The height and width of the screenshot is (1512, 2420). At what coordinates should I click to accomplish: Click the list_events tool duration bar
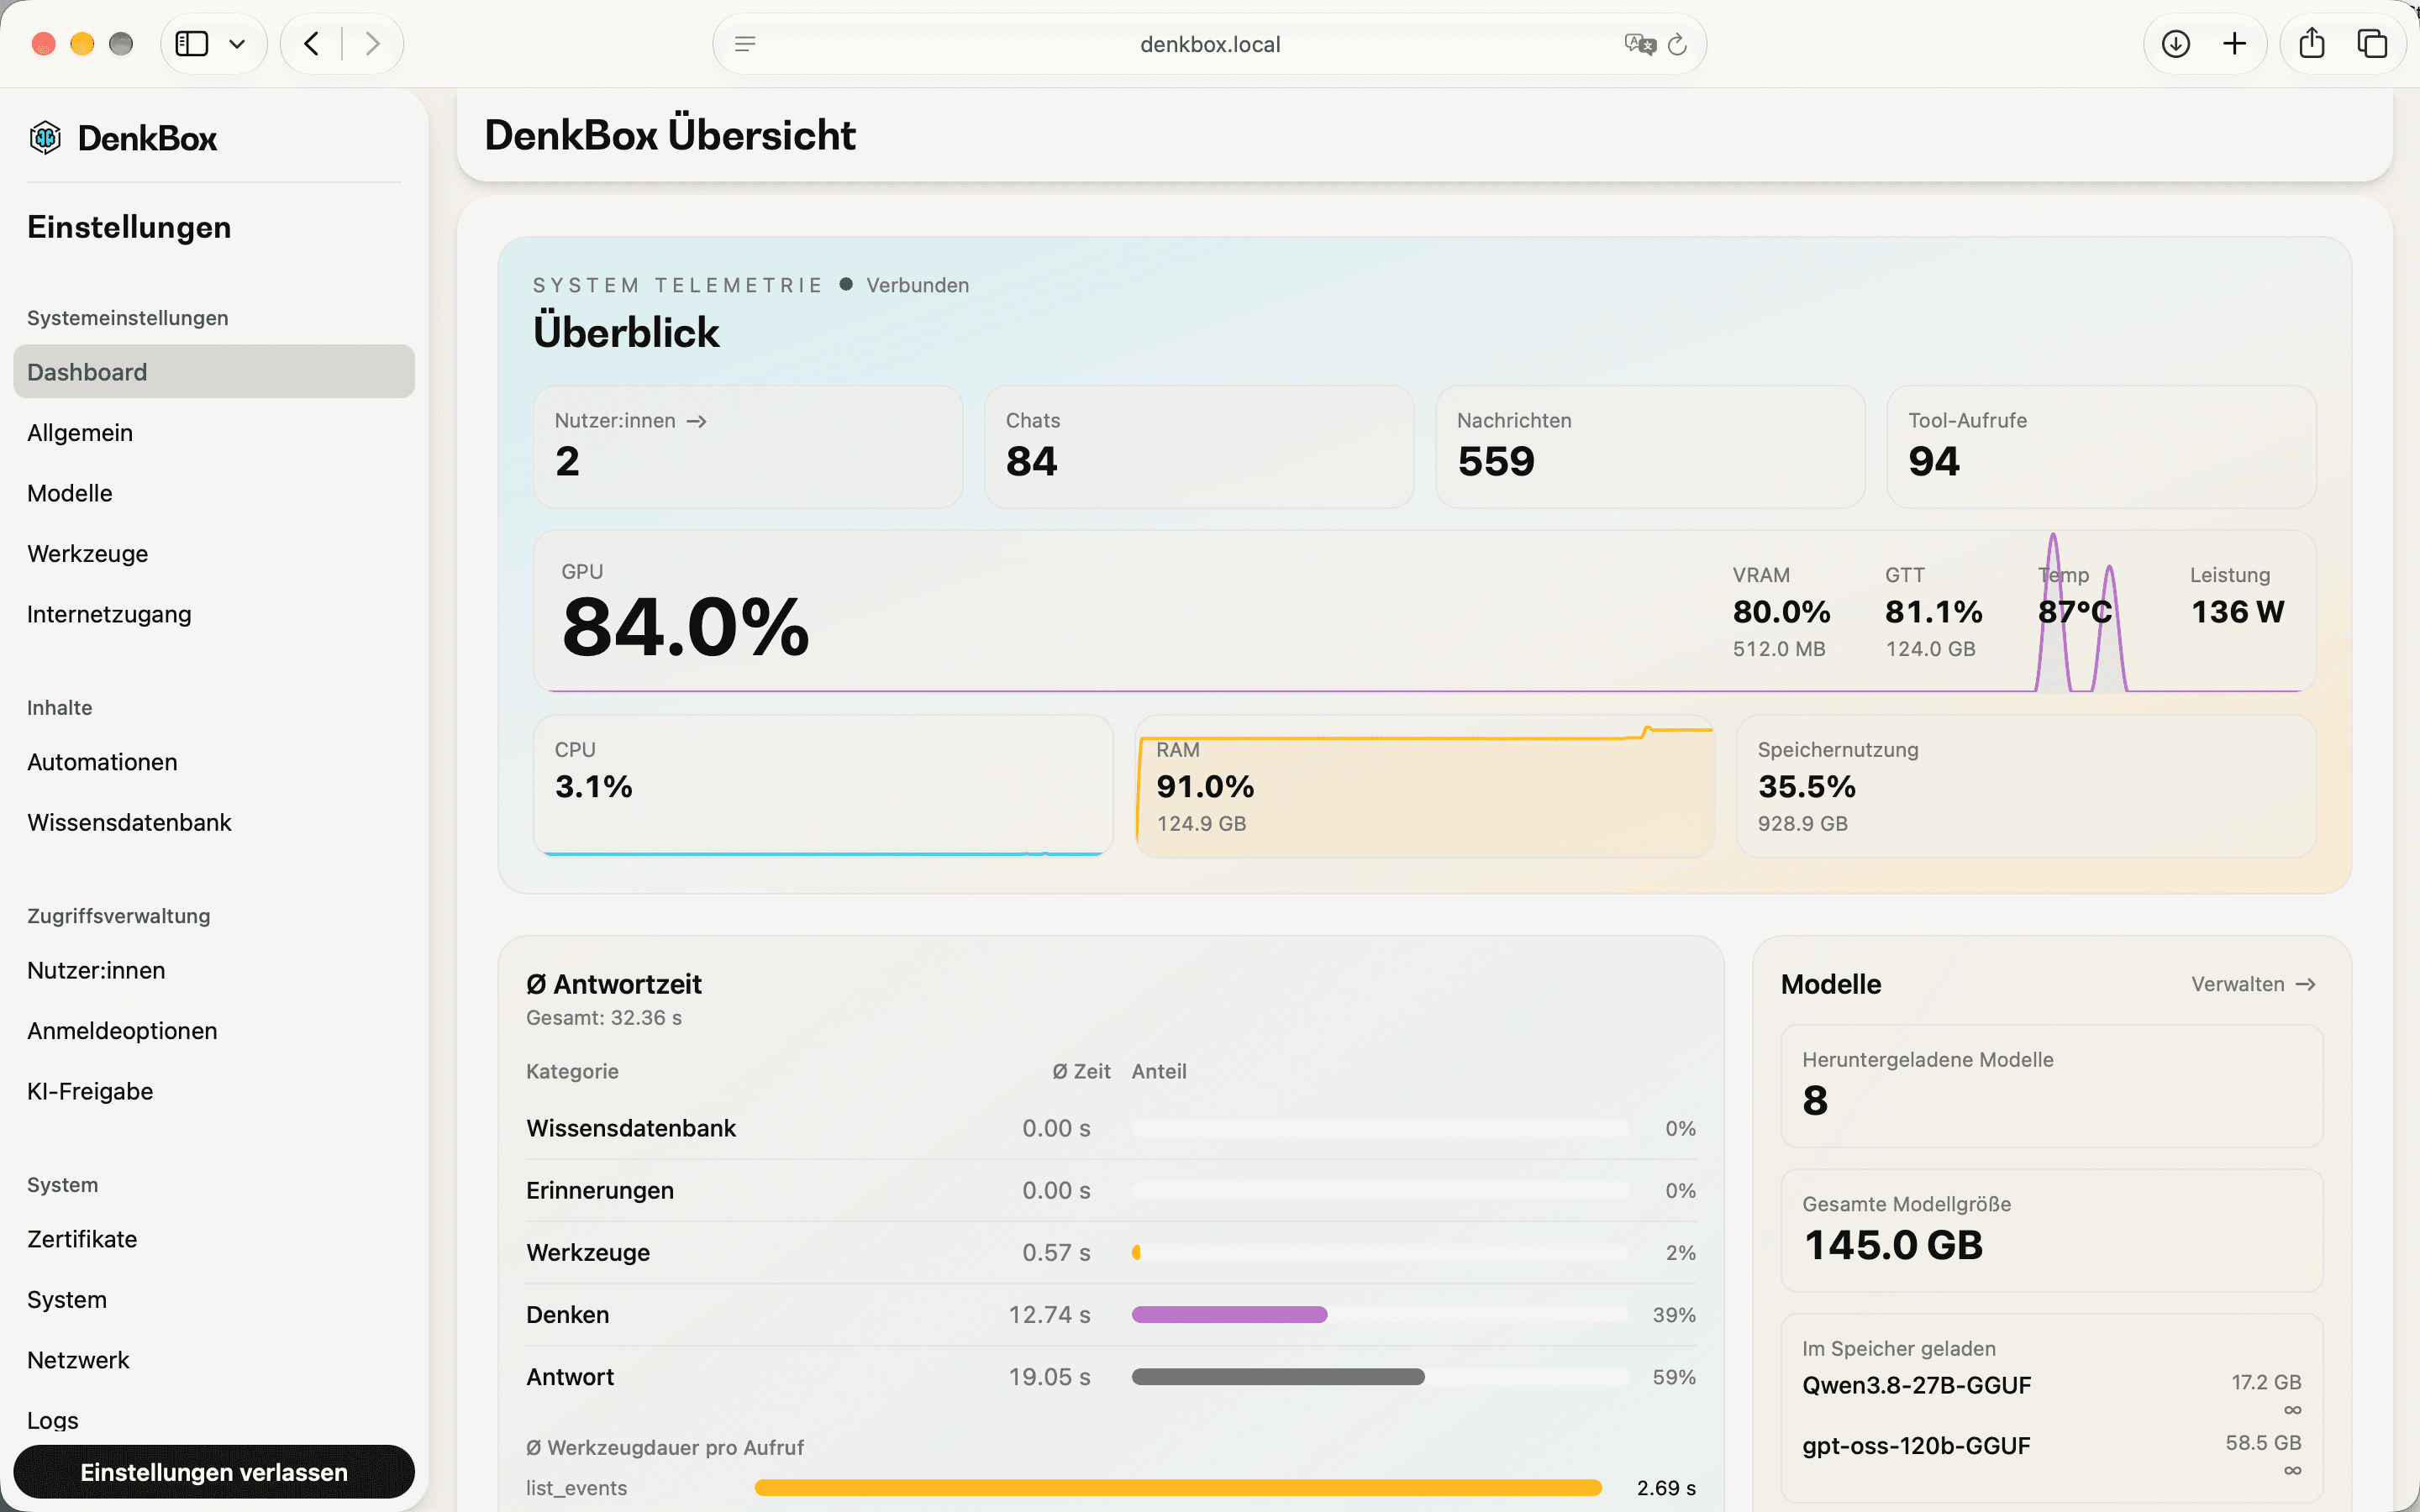tap(1178, 1488)
